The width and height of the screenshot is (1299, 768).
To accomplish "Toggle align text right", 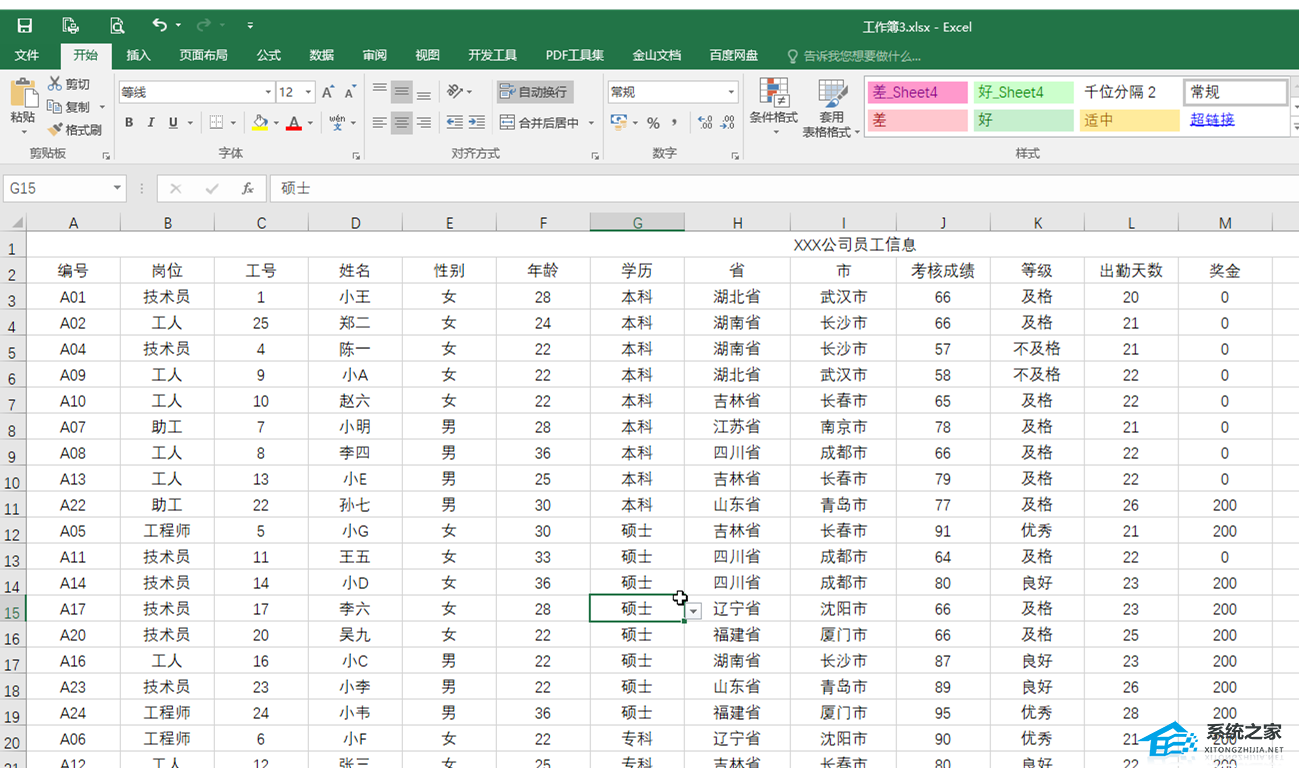I will [x=424, y=123].
